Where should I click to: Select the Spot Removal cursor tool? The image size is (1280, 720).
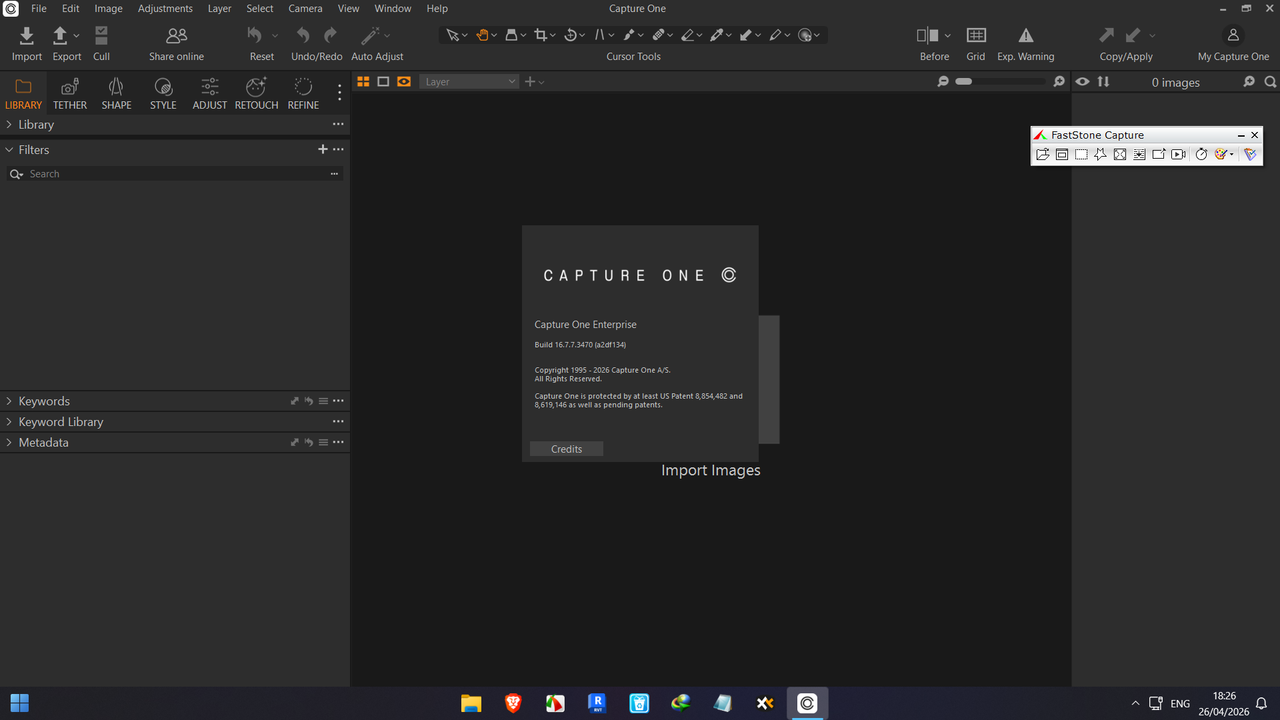pos(805,35)
